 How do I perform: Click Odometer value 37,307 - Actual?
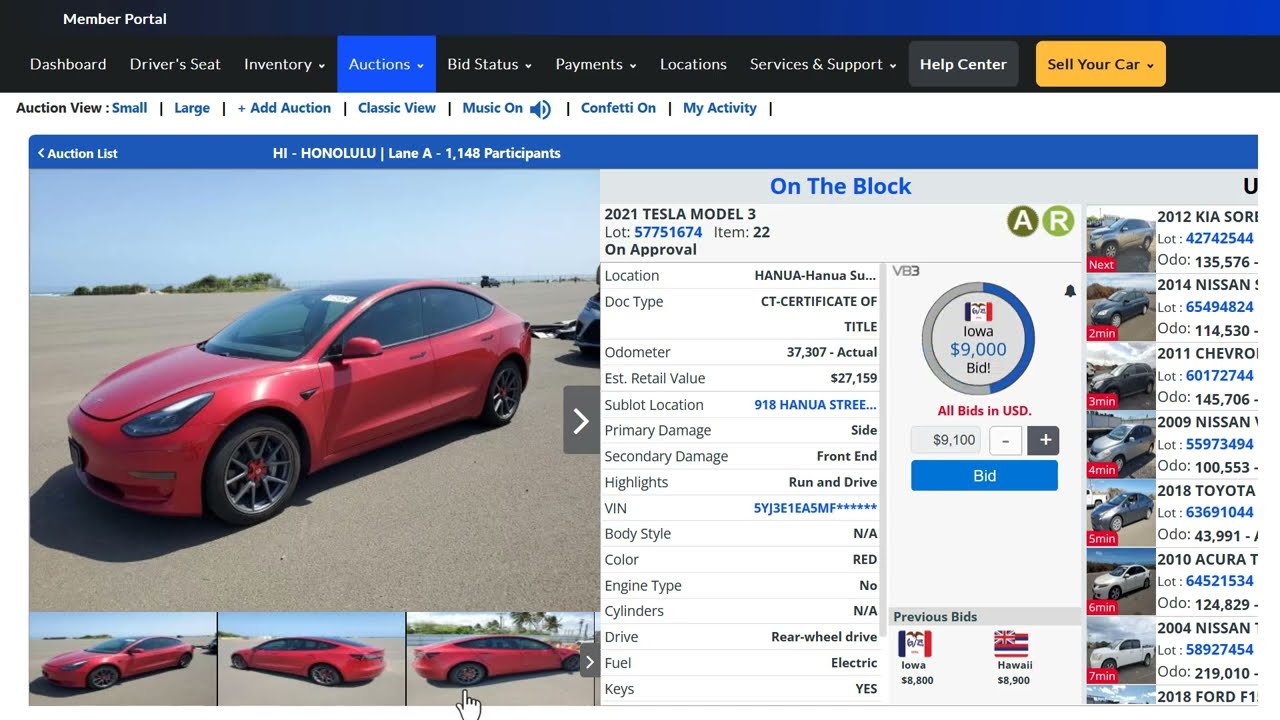(832, 353)
